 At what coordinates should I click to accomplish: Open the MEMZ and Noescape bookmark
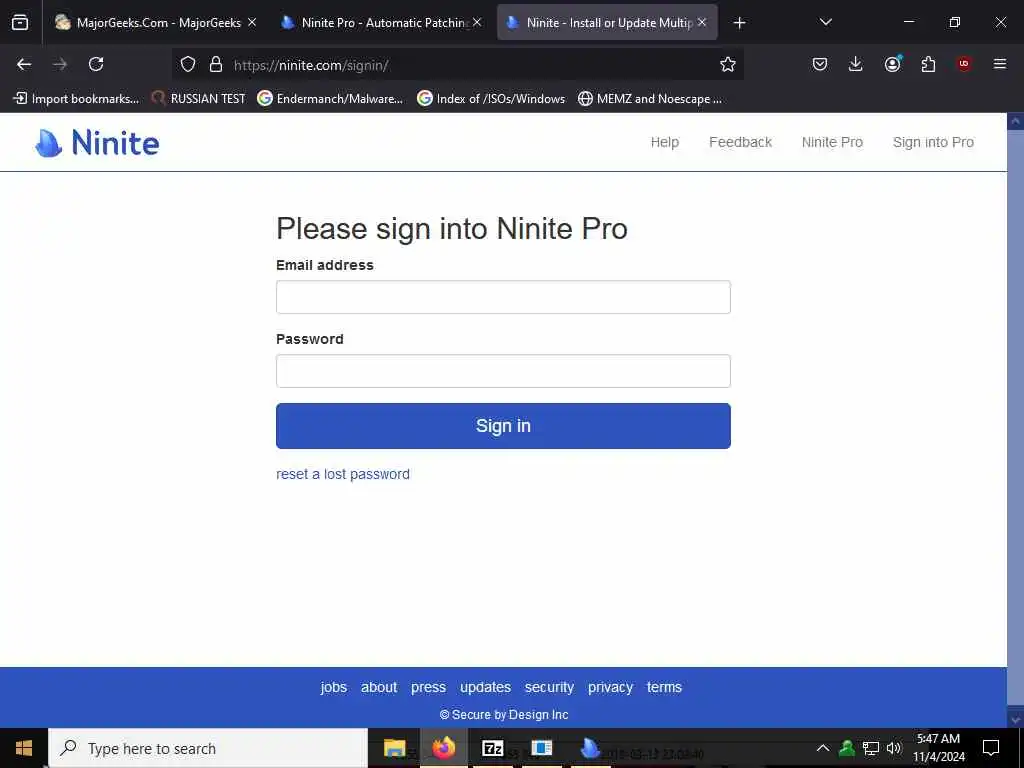point(650,99)
